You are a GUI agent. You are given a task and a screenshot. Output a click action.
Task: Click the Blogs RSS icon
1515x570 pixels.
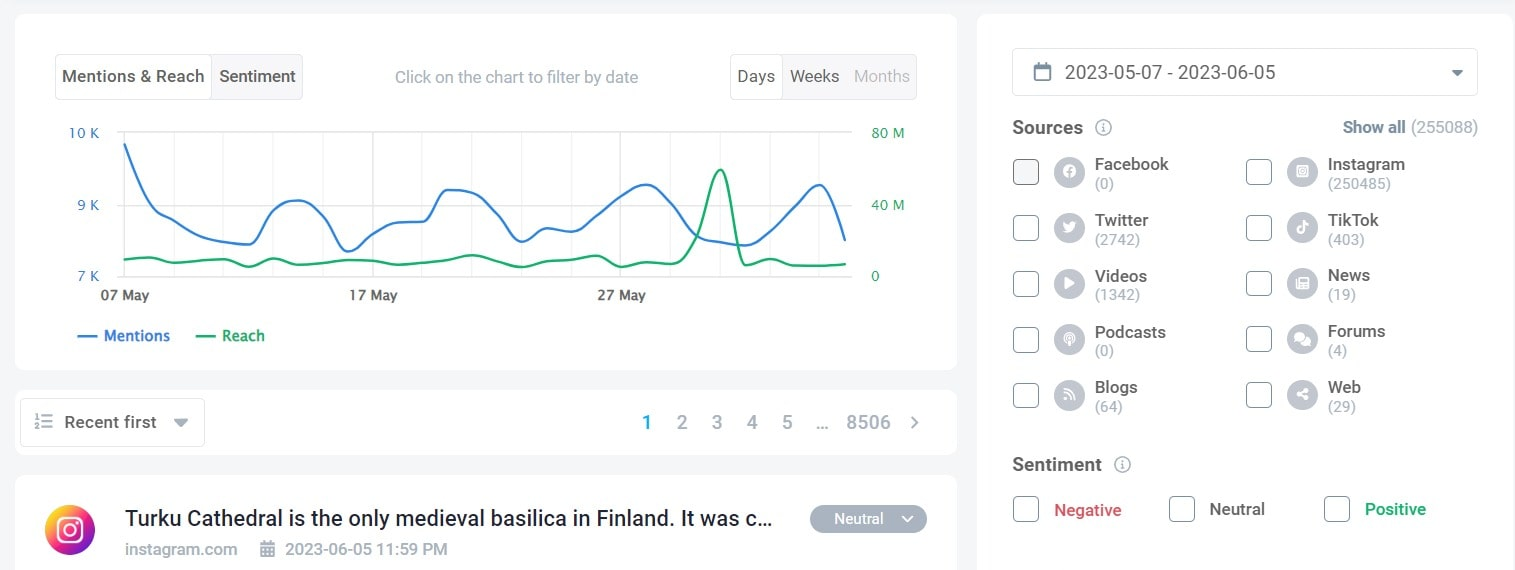[x=1069, y=395]
